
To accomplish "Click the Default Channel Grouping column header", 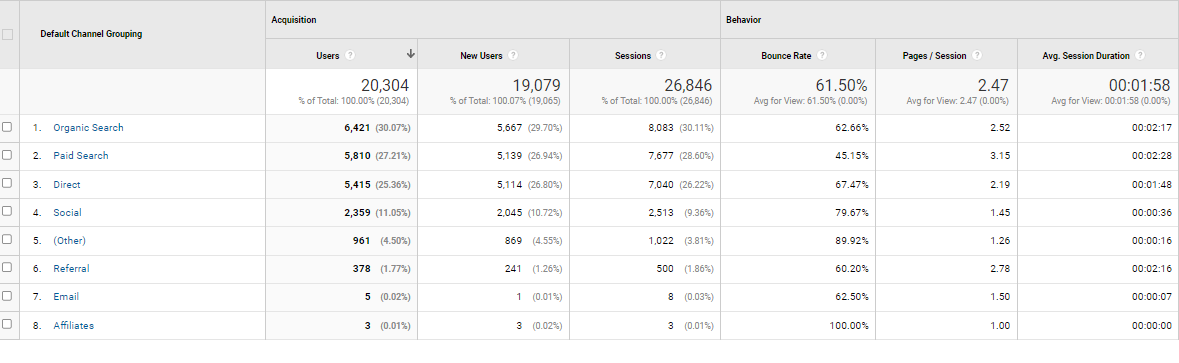I will 91,34.
